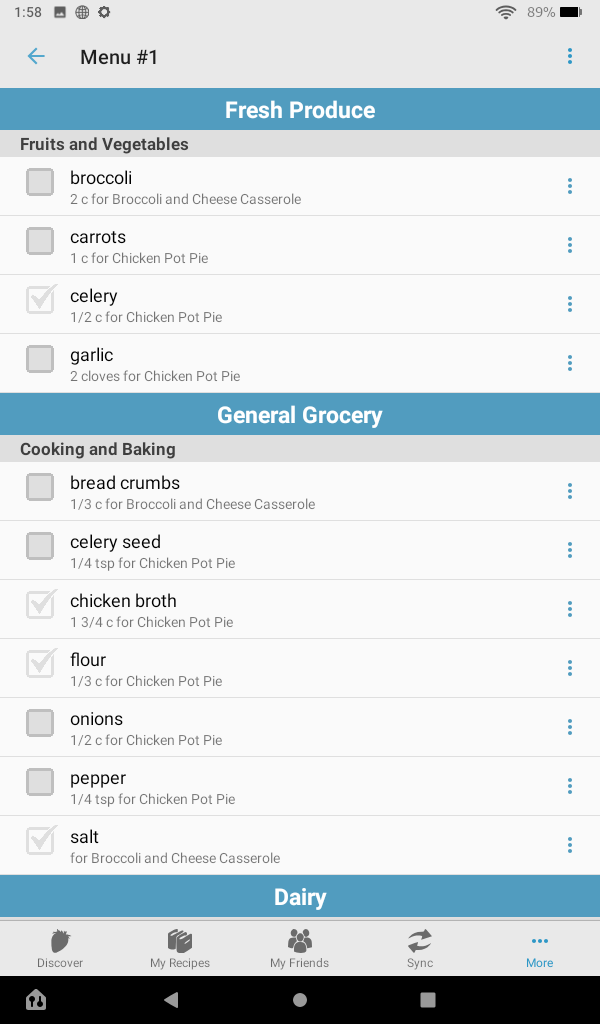Select the Dairy section header

(x=300, y=897)
